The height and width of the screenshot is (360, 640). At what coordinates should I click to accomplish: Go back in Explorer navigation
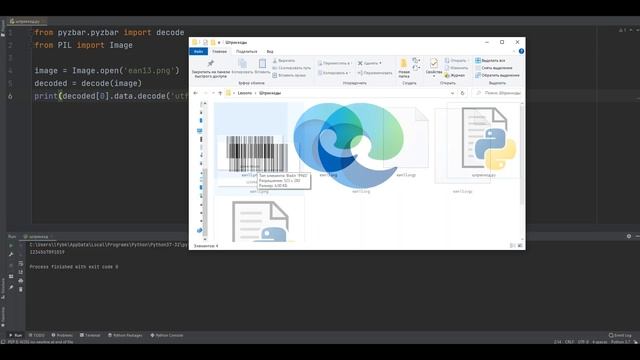point(196,93)
